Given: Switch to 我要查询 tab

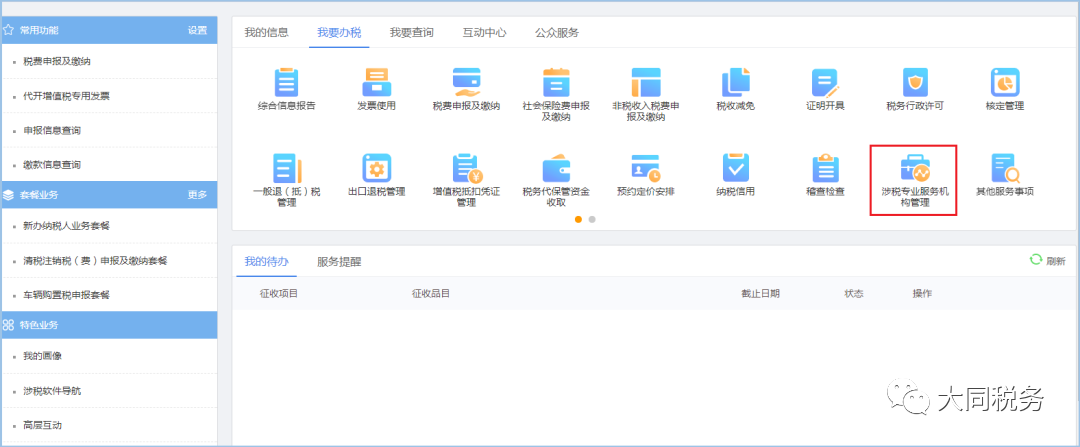Looking at the screenshot, I should (x=411, y=32).
